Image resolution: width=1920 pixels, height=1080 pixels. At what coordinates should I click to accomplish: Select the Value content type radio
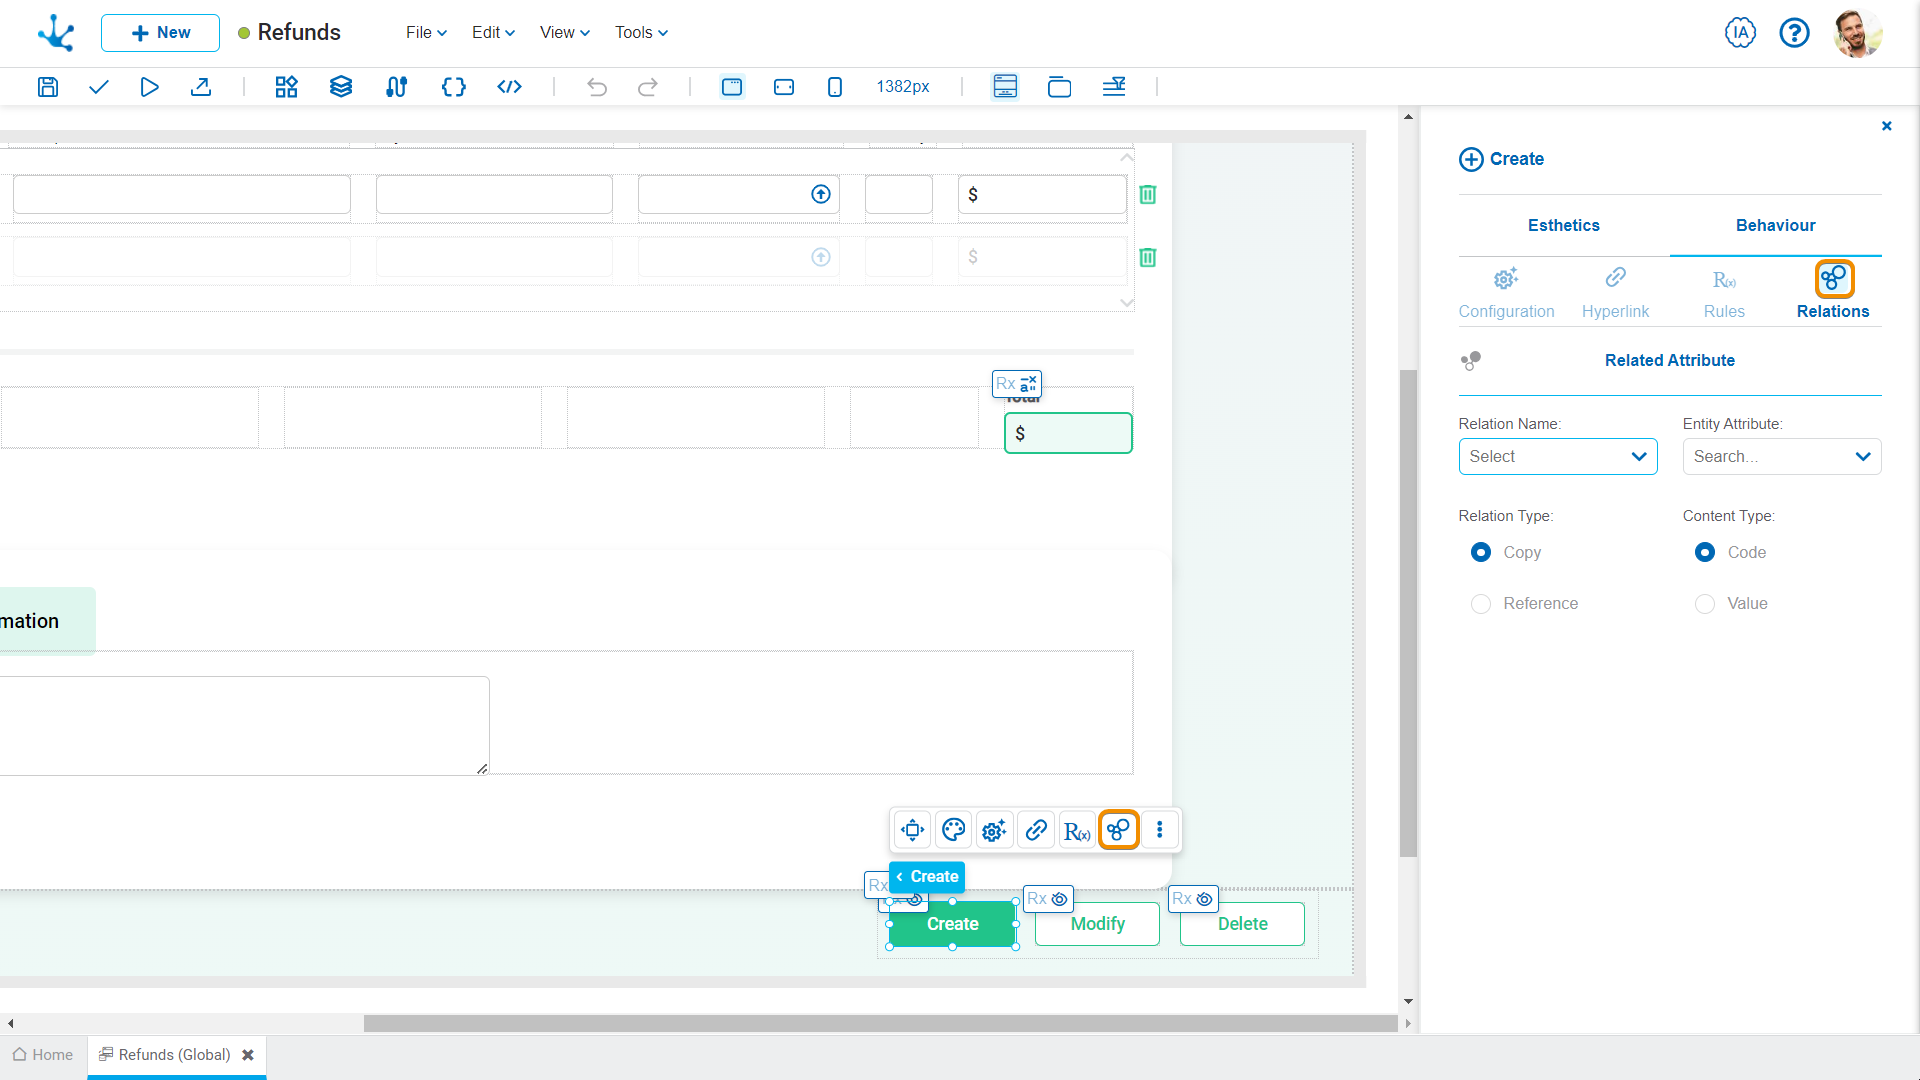point(1705,604)
